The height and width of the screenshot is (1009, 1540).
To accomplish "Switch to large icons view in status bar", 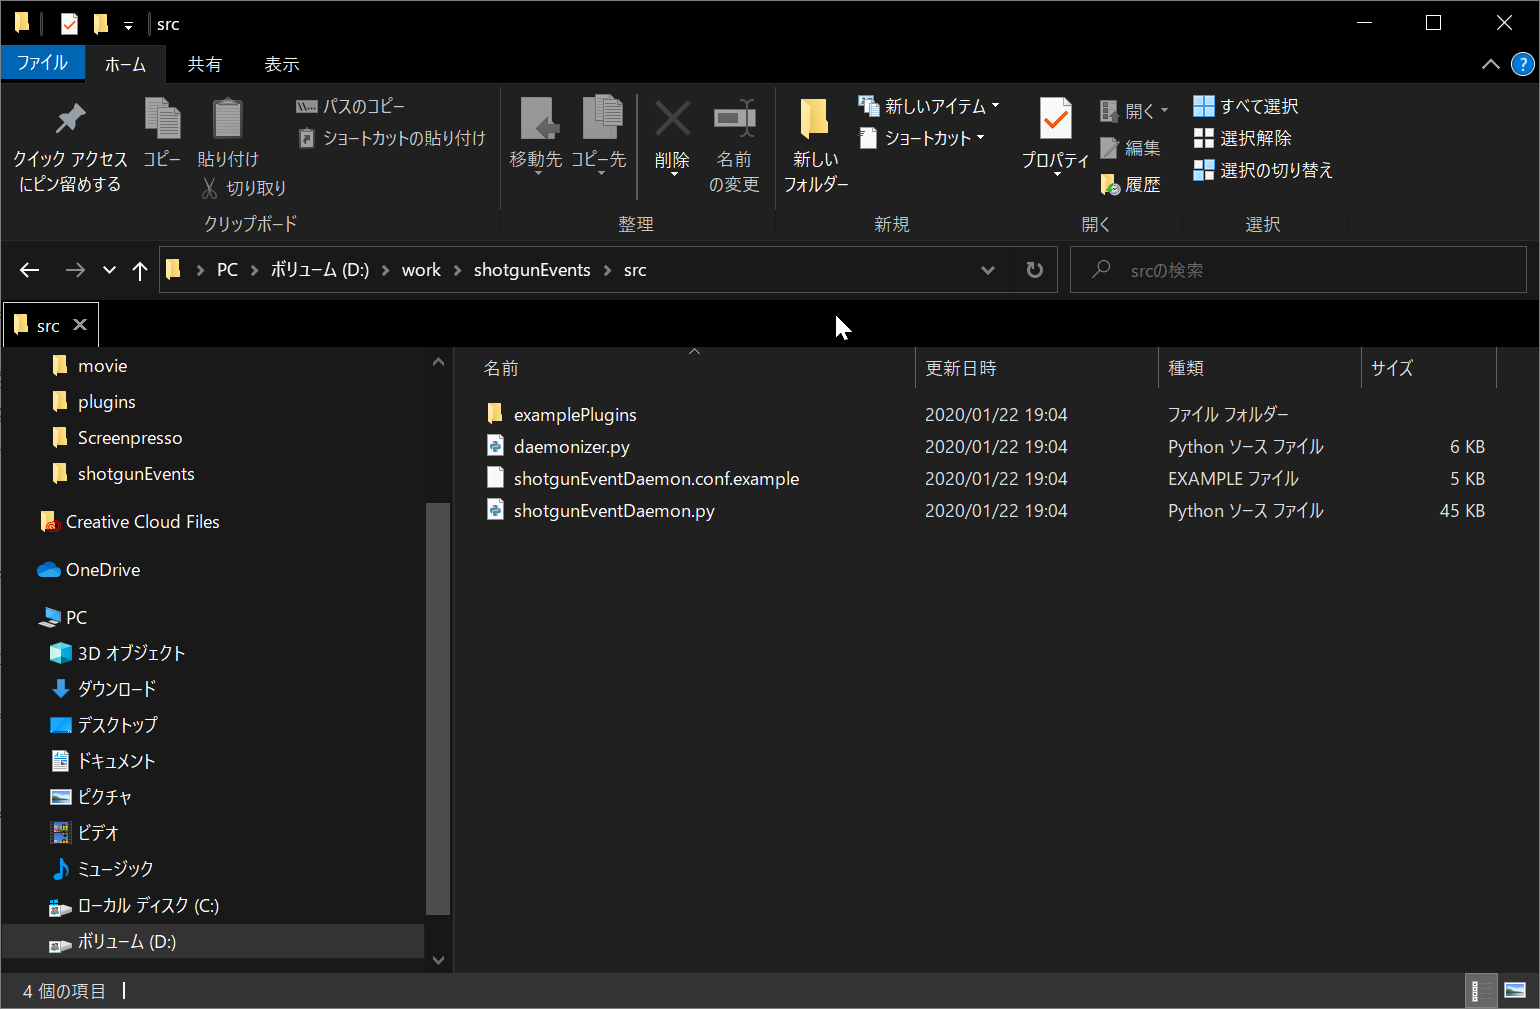I will point(1515,991).
